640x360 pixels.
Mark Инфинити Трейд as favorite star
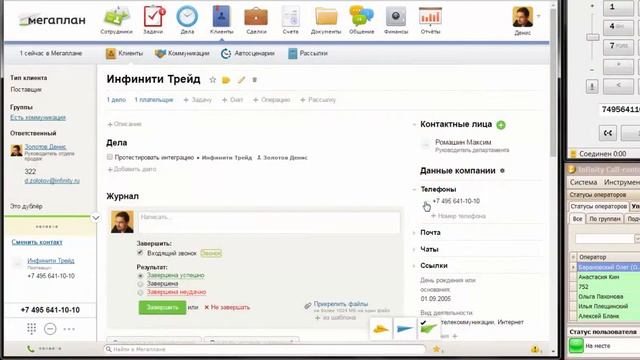212,80
